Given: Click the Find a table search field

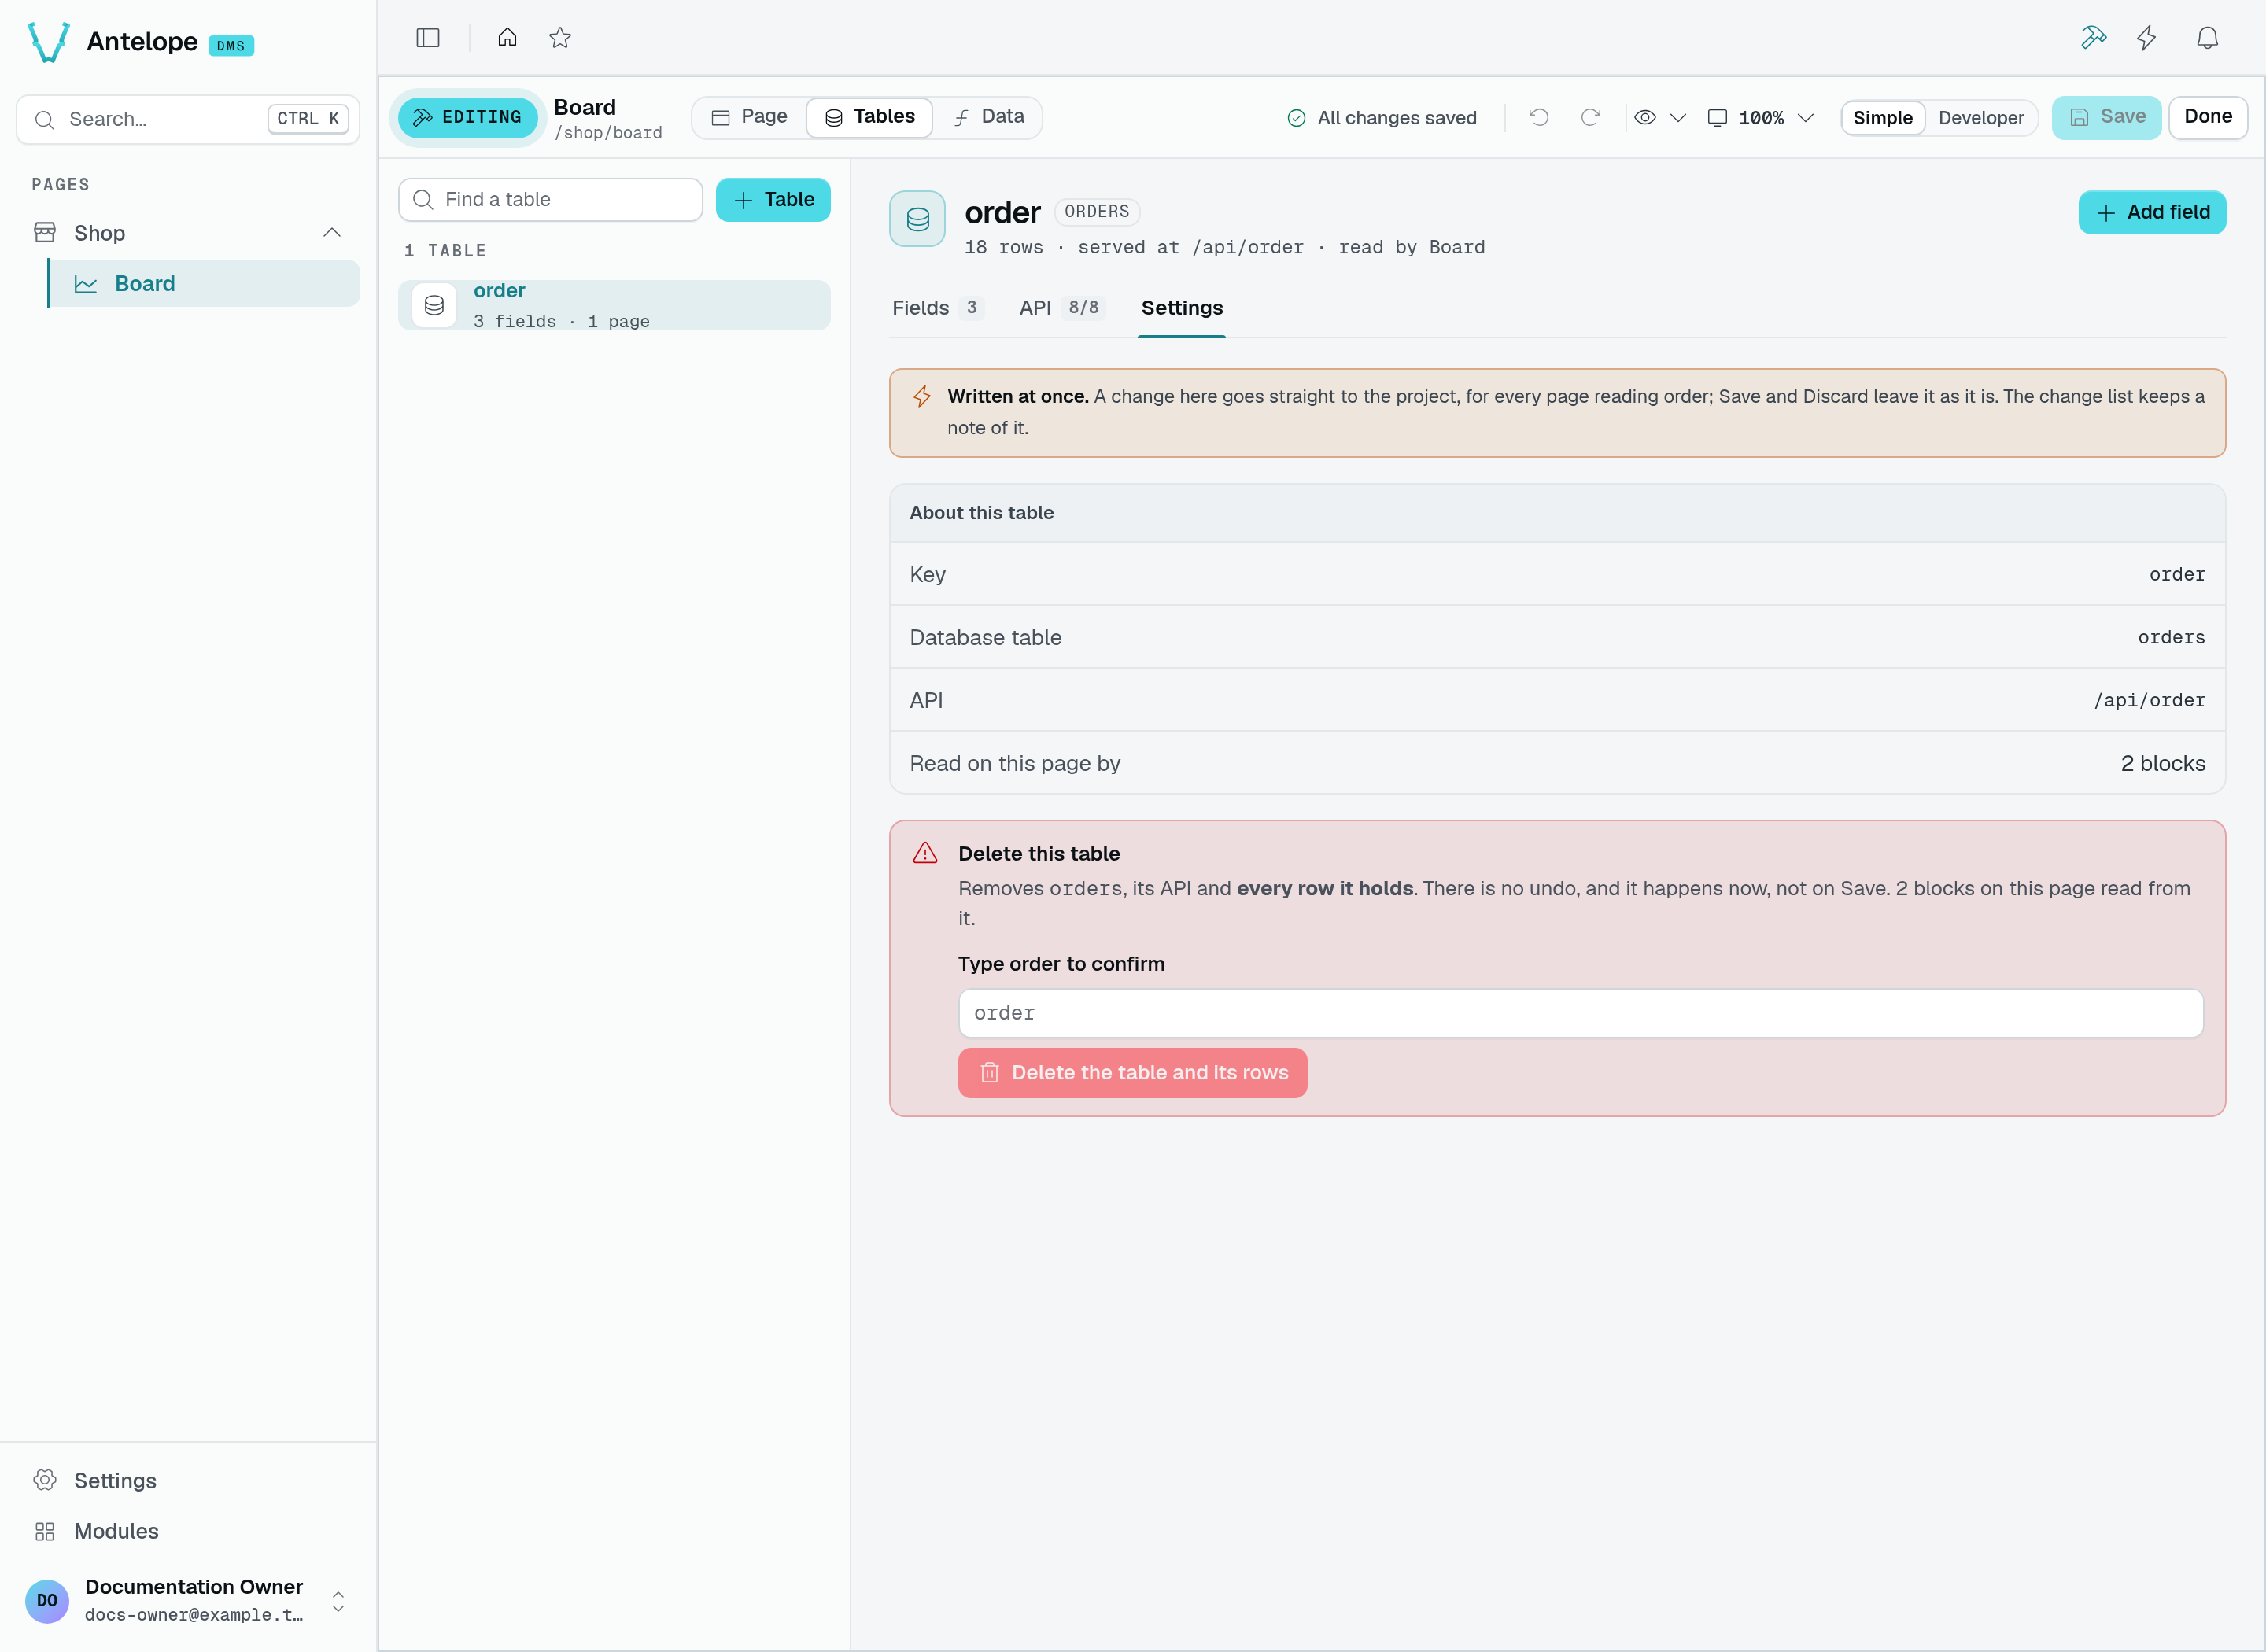Looking at the screenshot, I should click(551, 200).
